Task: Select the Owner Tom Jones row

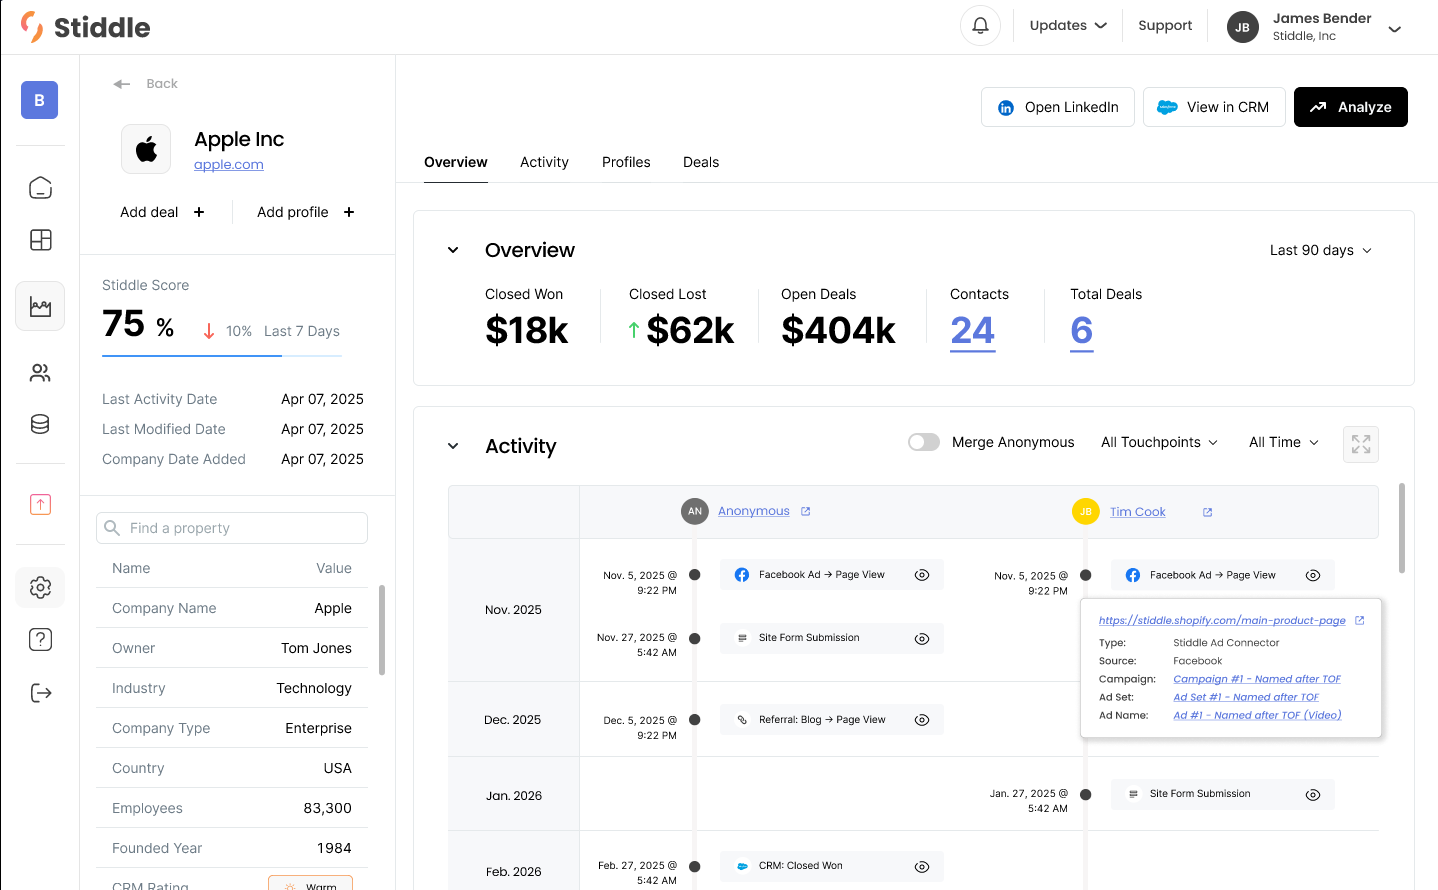Action: point(232,648)
